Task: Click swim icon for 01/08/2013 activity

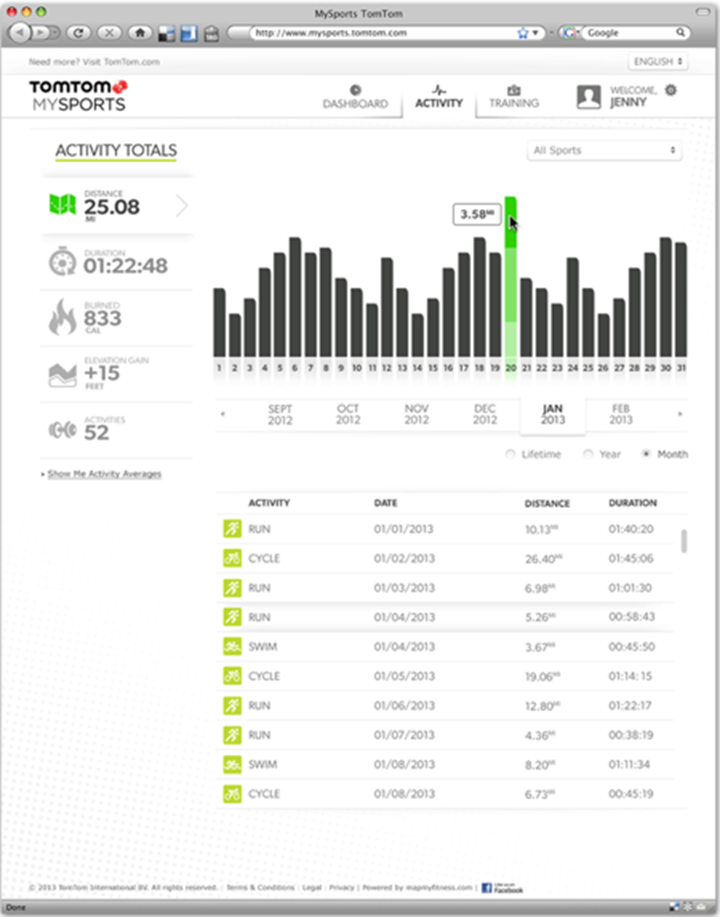Action: [232, 764]
